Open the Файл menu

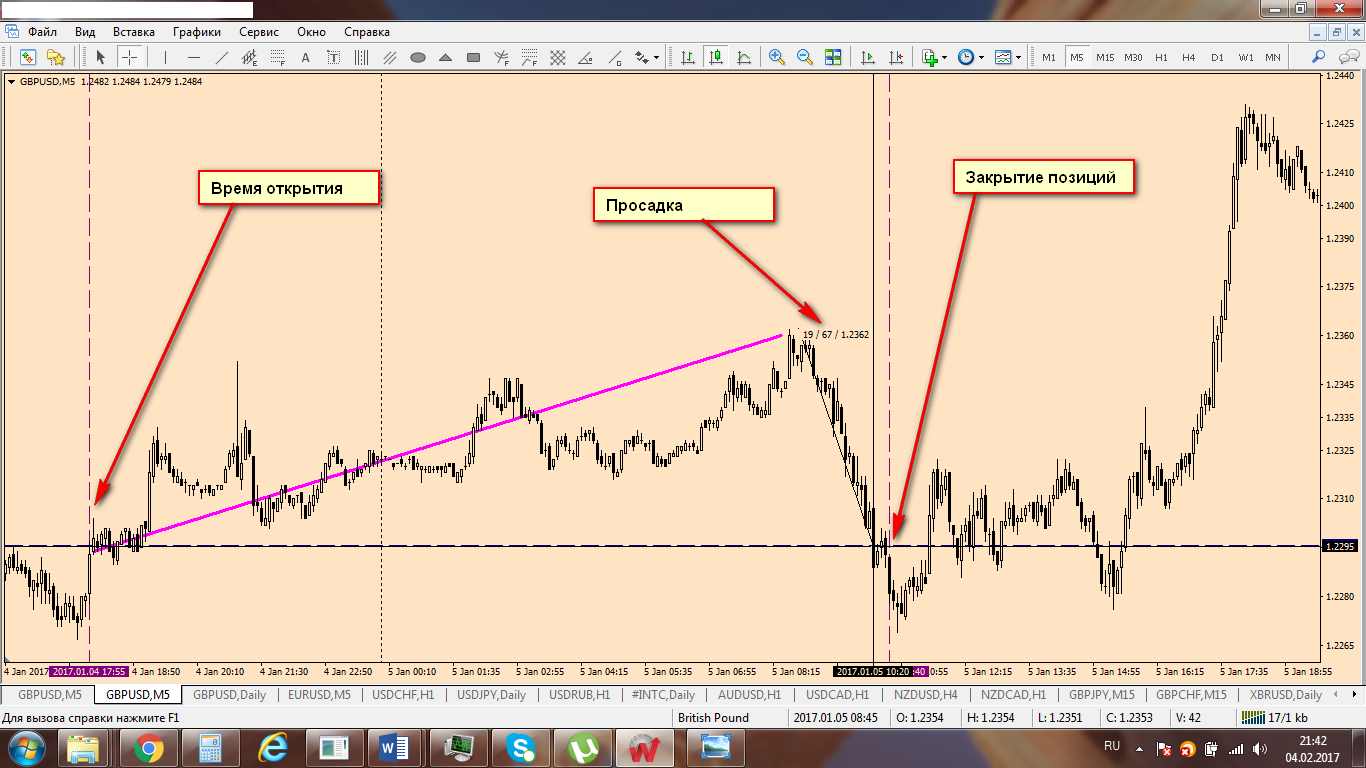coord(42,32)
